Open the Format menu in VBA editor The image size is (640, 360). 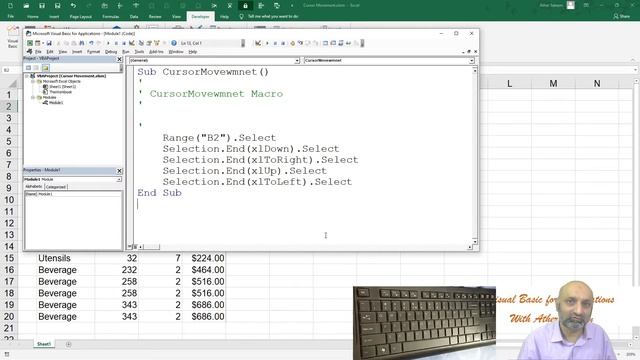[x=93, y=52]
